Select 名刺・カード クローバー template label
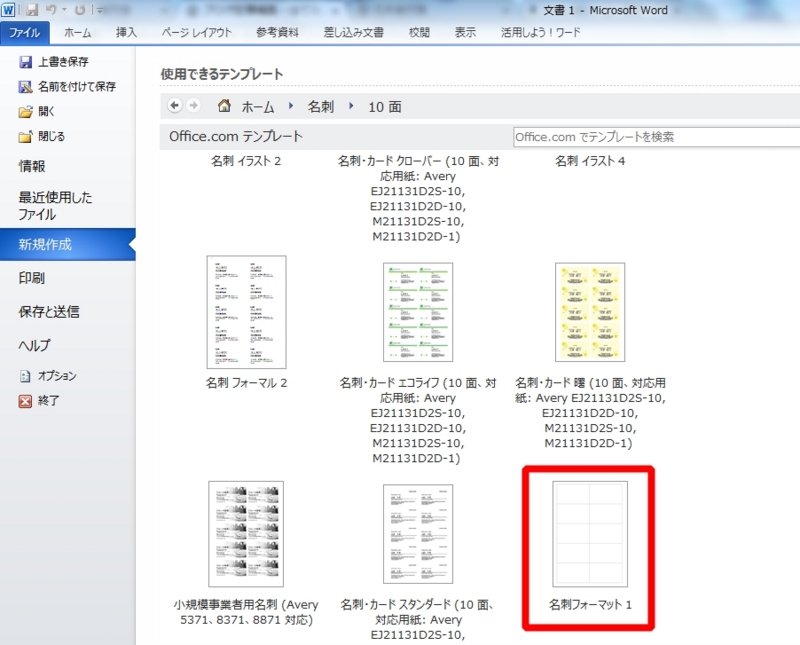This screenshot has height=645, width=800. (x=418, y=199)
